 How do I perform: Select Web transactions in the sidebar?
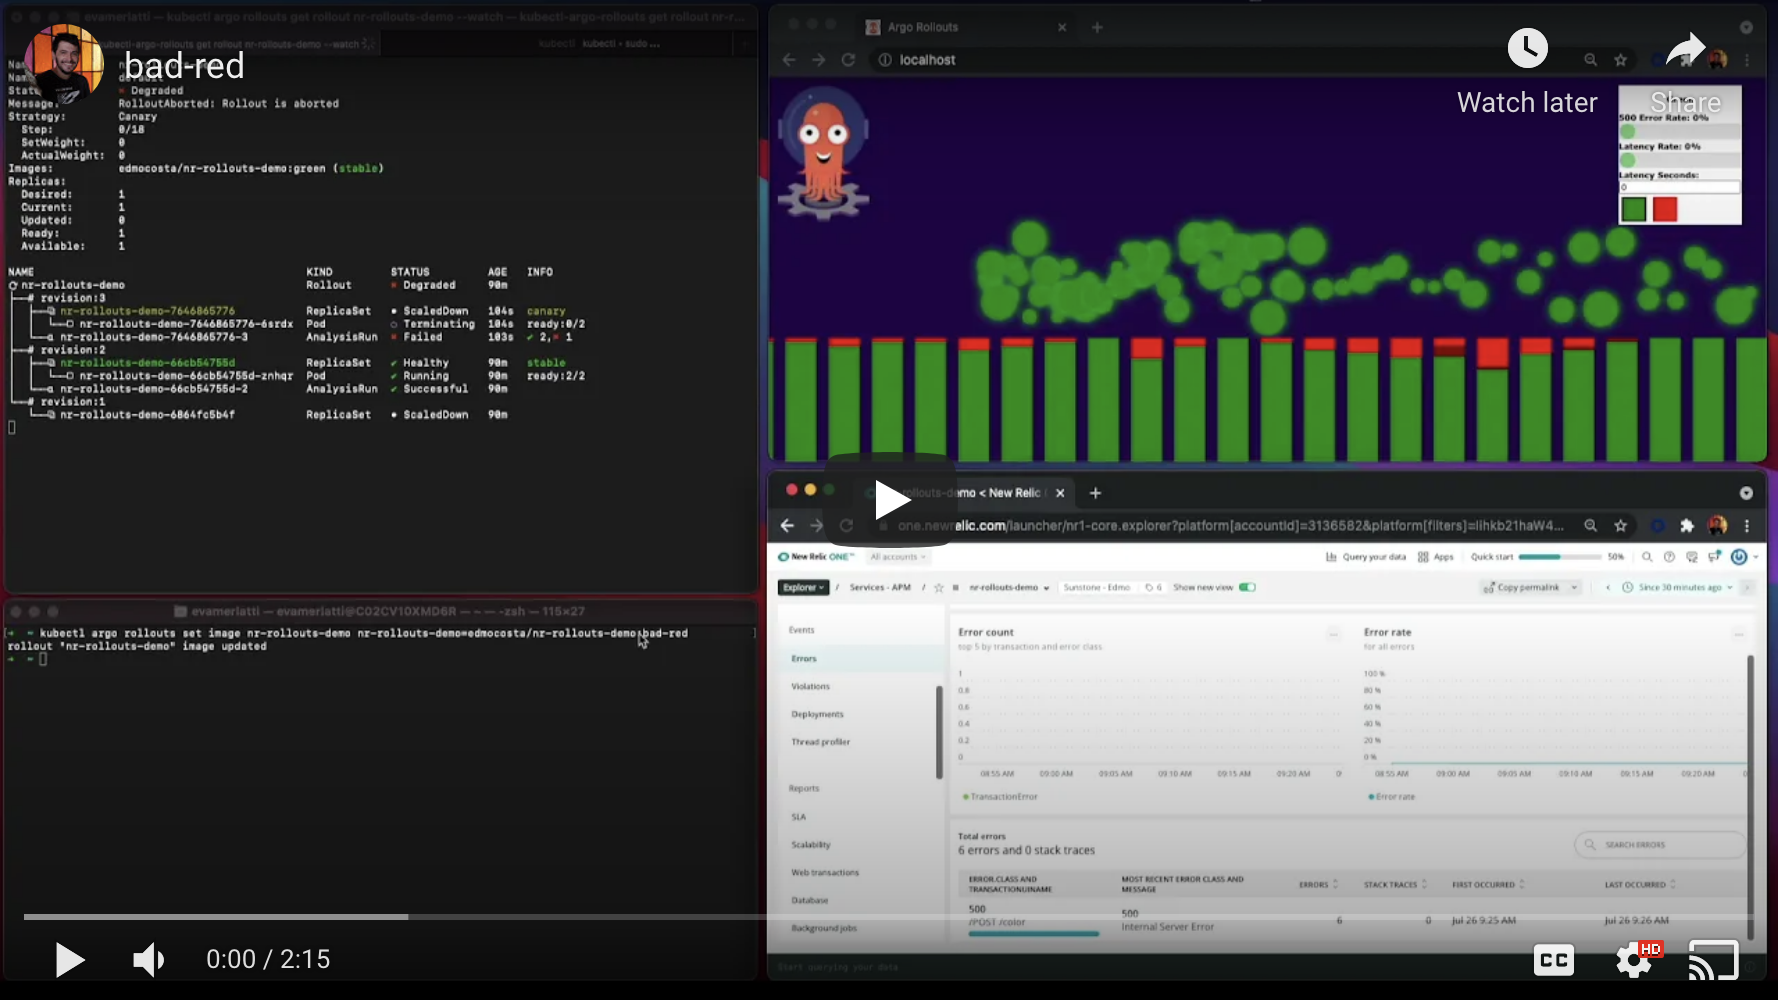click(x=825, y=873)
